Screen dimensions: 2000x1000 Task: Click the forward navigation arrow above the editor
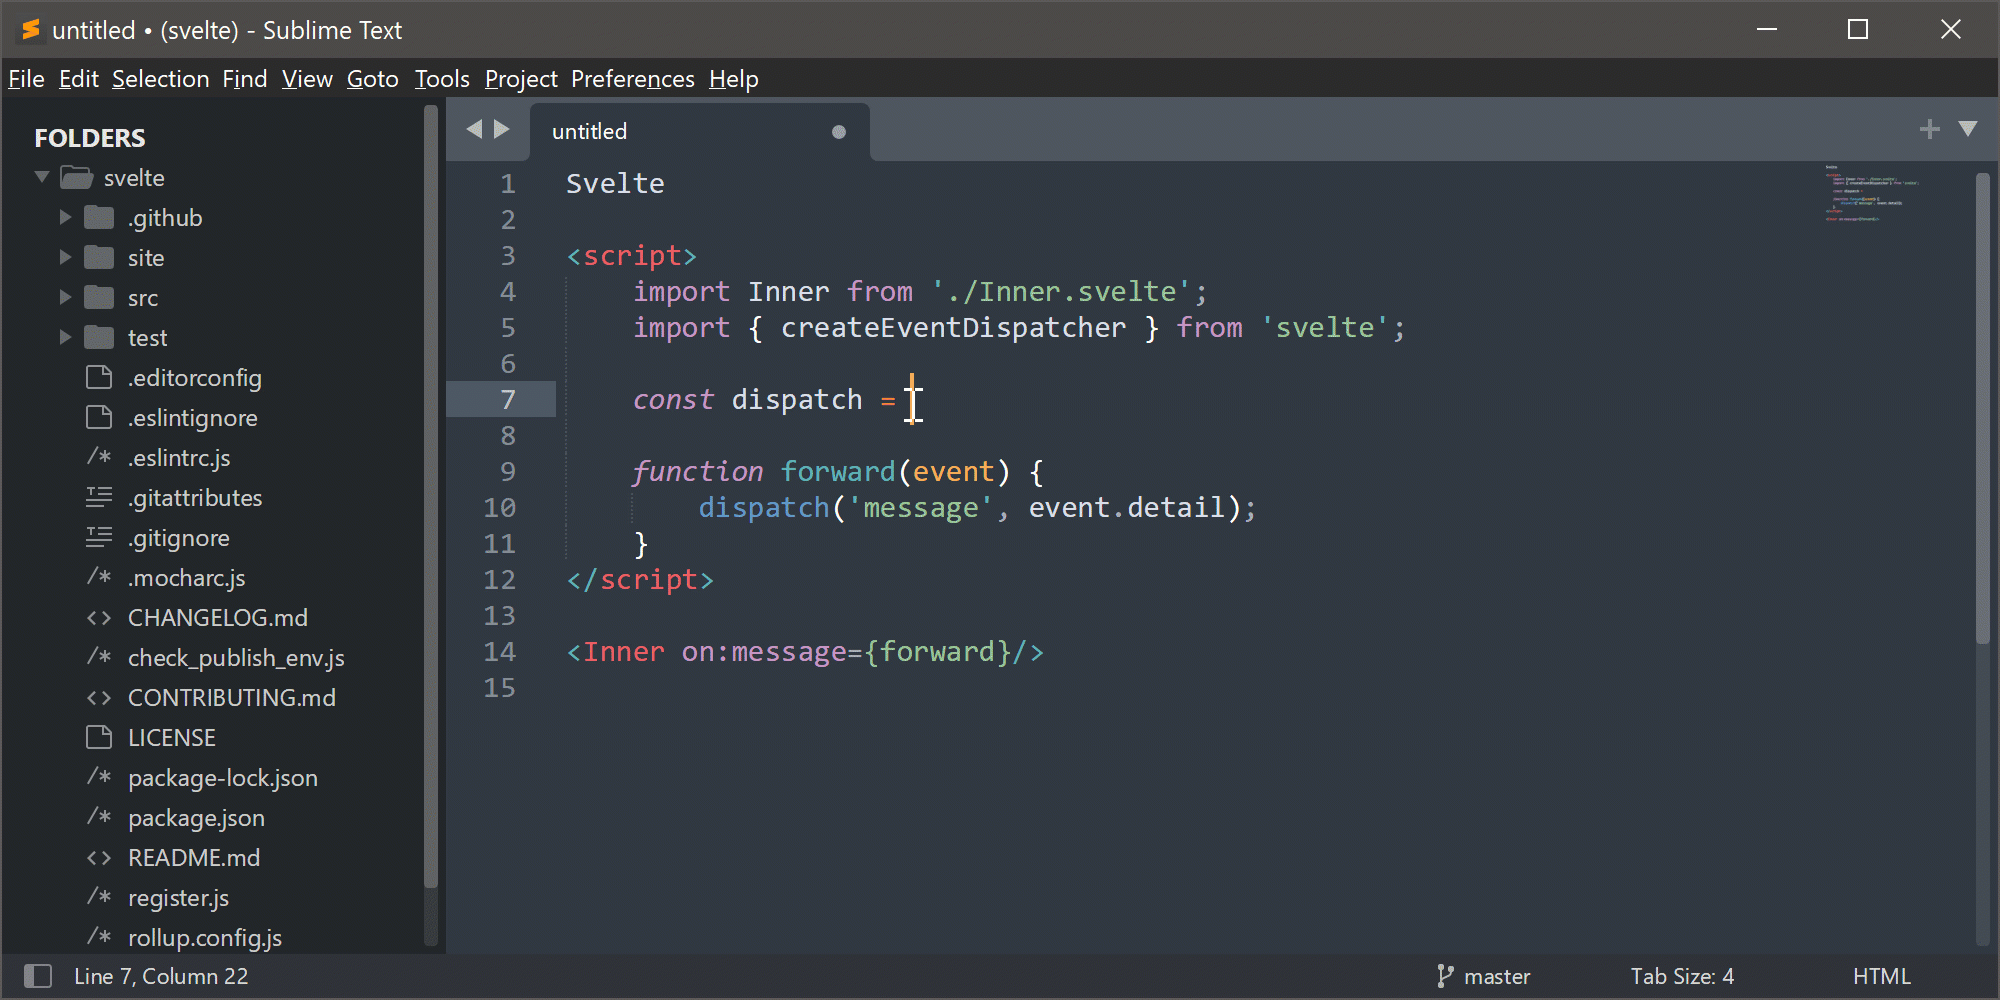tap(501, 129)
